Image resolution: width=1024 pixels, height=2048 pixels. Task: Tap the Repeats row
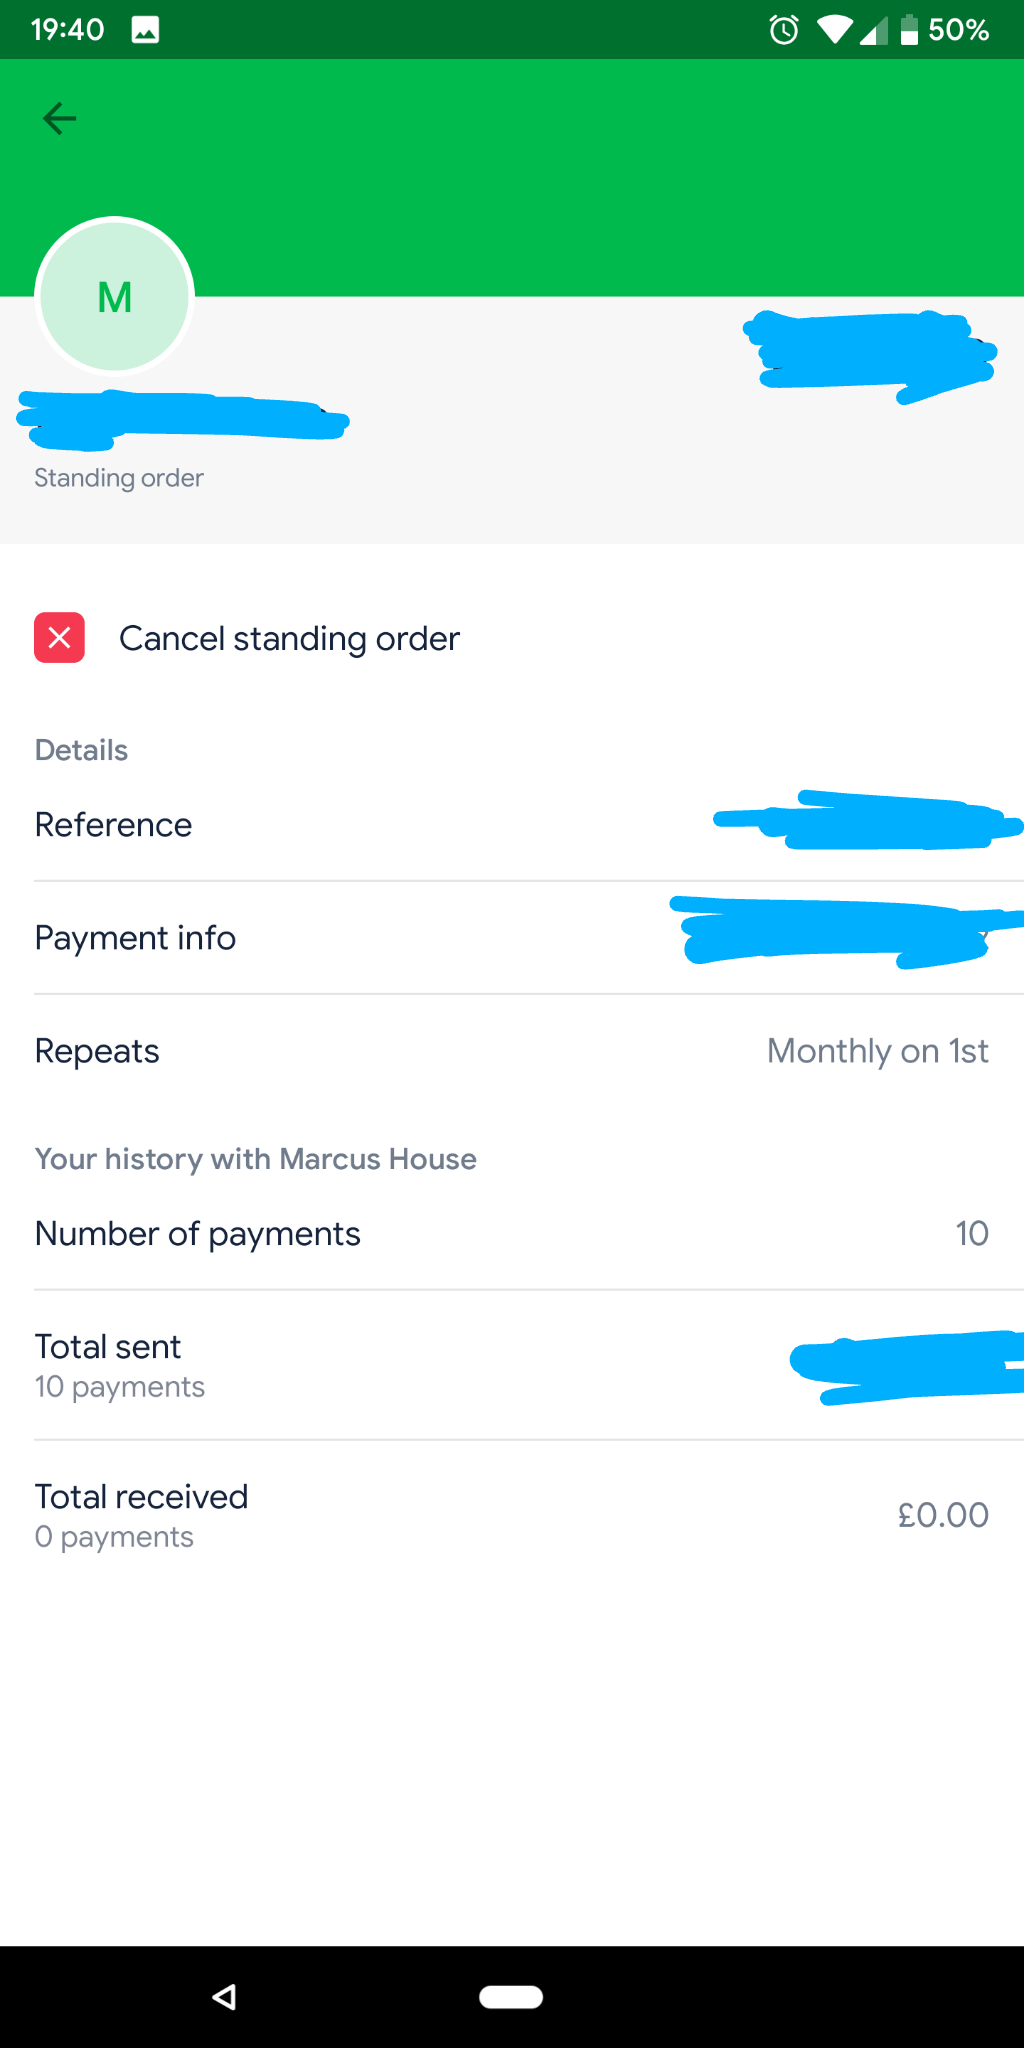[512, 1051]
